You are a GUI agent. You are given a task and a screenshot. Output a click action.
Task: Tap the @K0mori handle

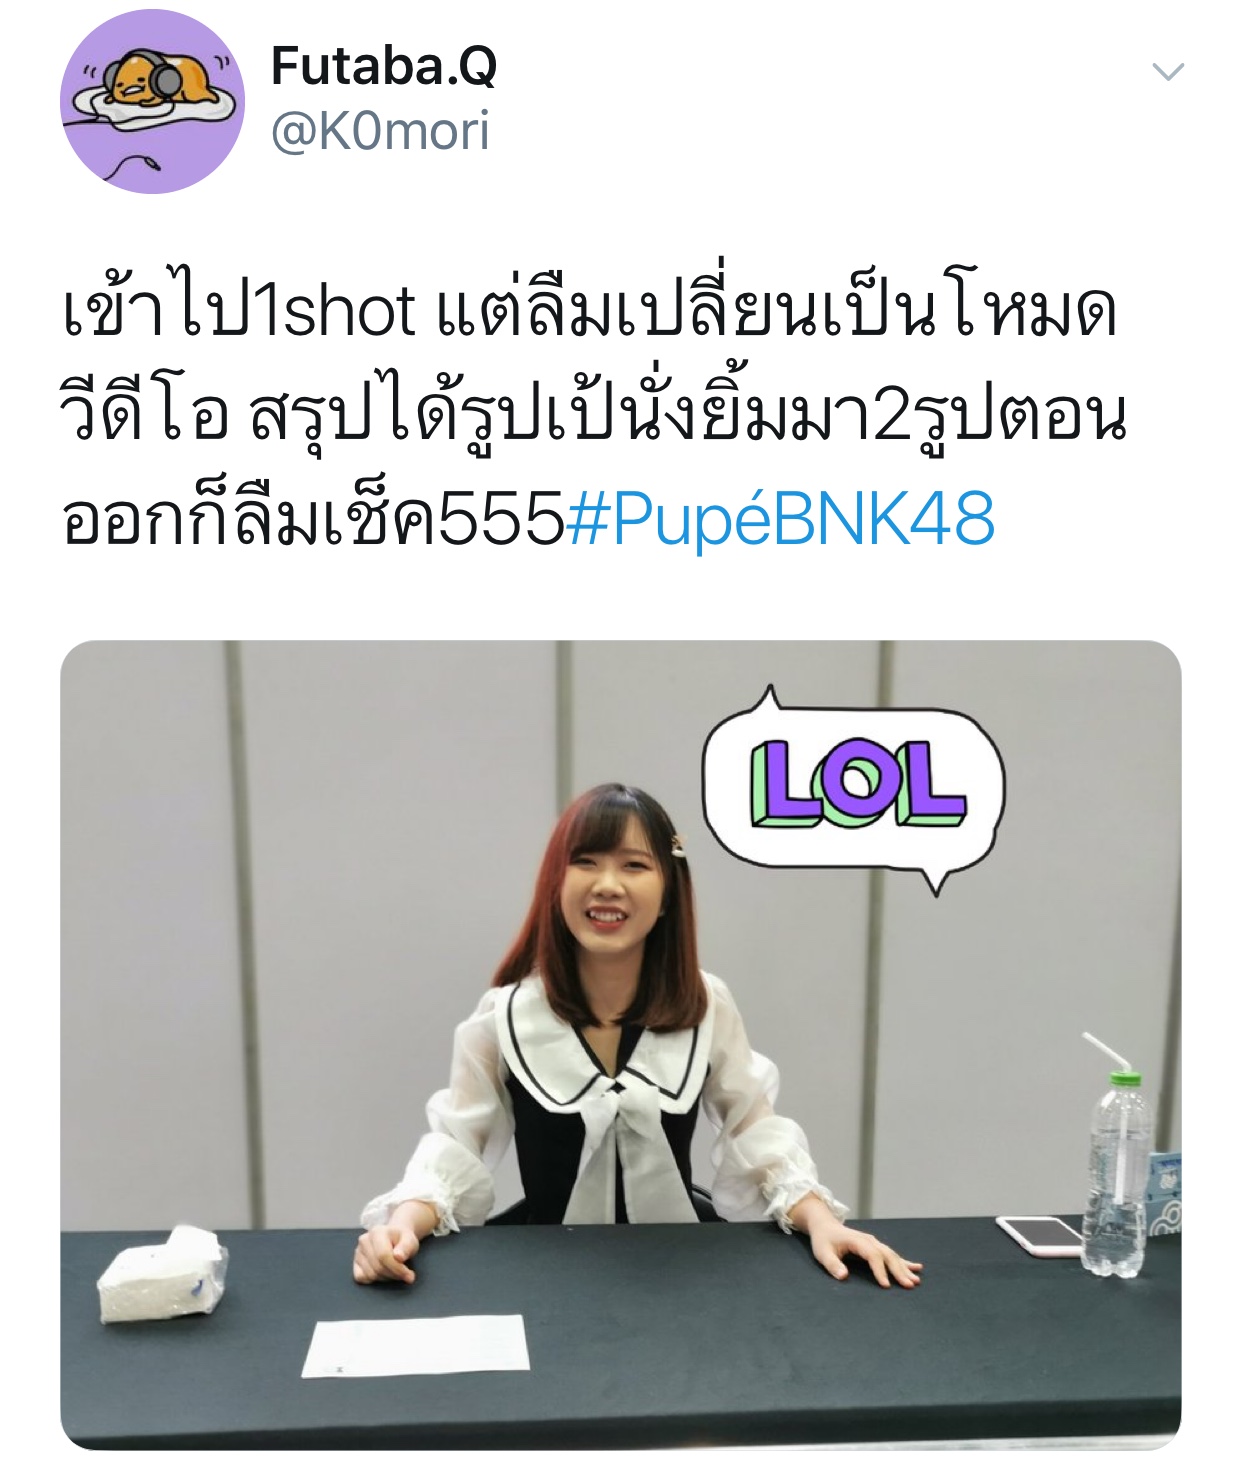coord(380,131)
